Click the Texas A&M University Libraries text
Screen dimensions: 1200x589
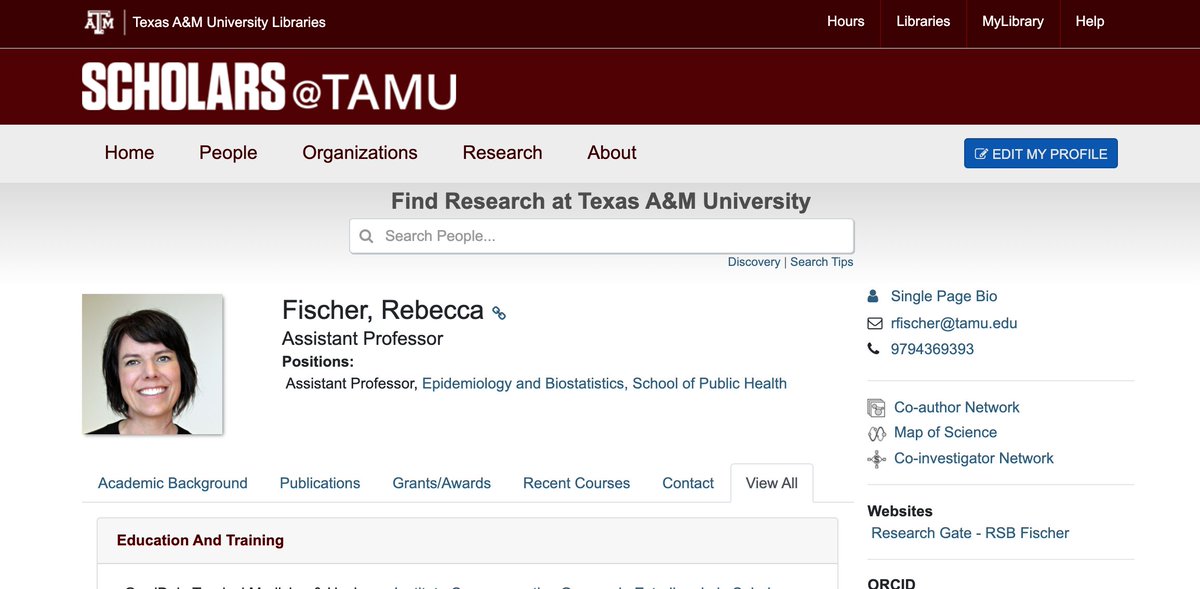[229, 22]
